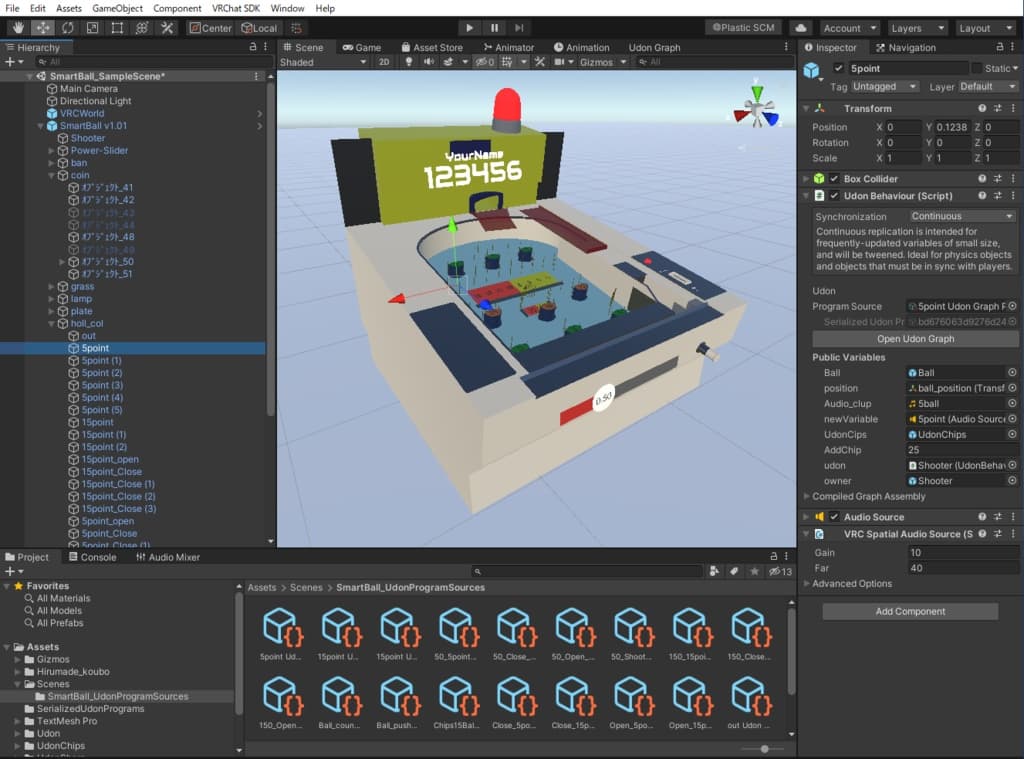Image resolution: width=1024 pixels, height=759 pixels.
Task: Click the Pause button
Action: point(494,28)
